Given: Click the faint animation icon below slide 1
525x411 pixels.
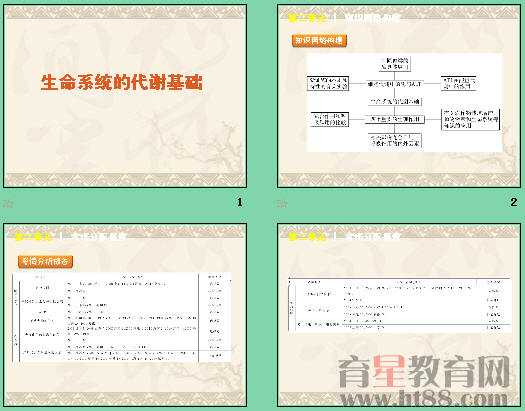Looking at the screenshot, I should [8, 203].
